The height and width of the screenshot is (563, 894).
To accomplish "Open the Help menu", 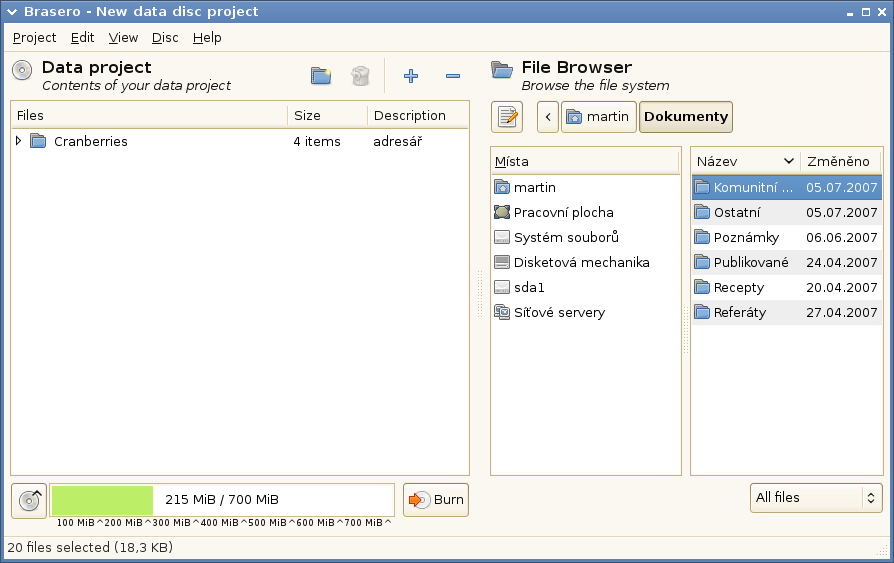I will (207, 38).
